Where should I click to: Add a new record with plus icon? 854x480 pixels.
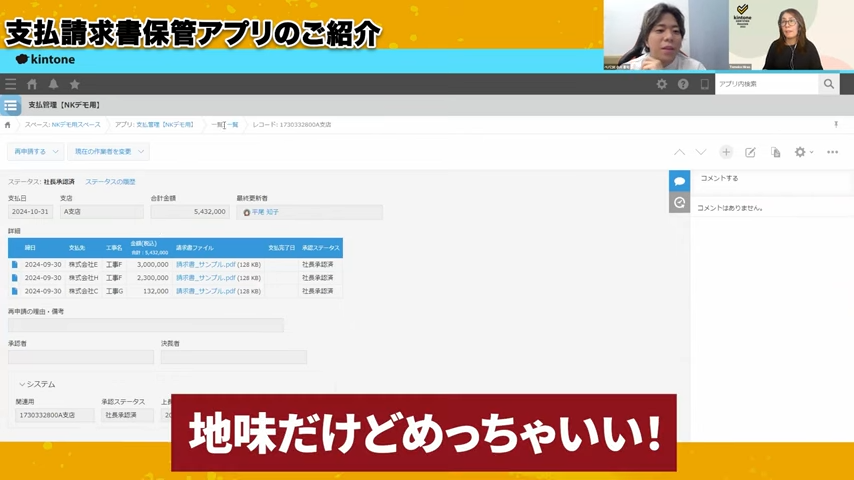[726, 152]
